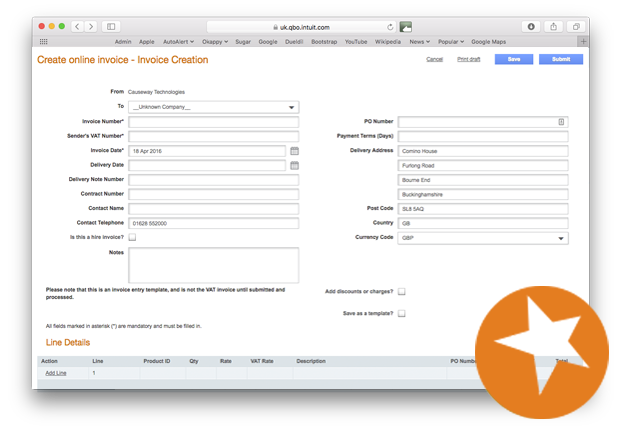This screenshot has height=428, width=621.
Task: Tick the 'Is this a hire invoice?' checkbox
Action: [x=132, y=237]
